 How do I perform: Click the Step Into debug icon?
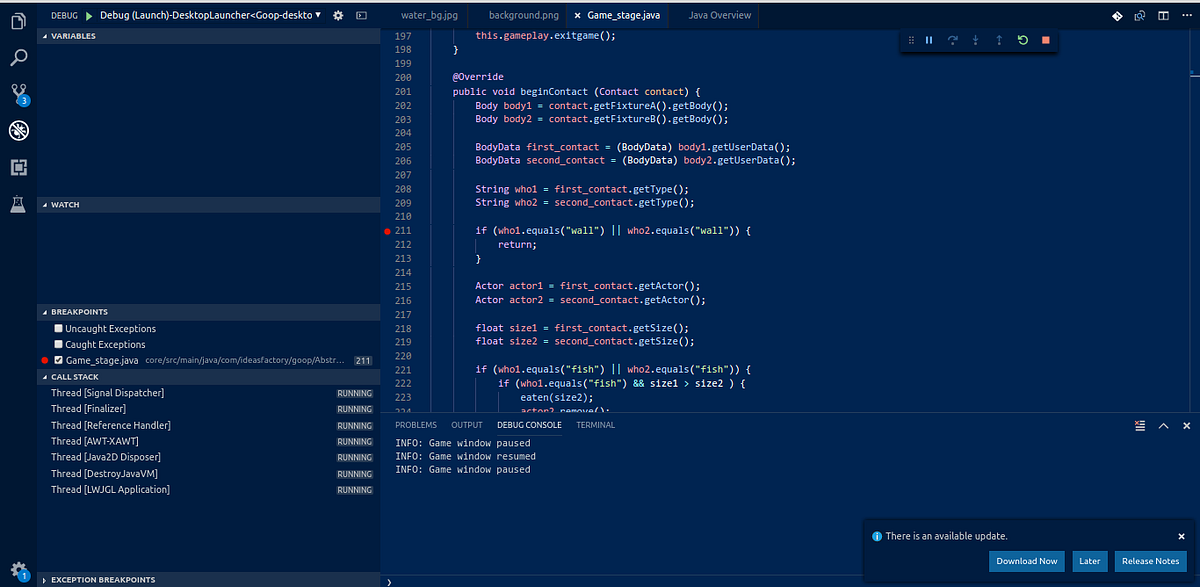point(975,40)
